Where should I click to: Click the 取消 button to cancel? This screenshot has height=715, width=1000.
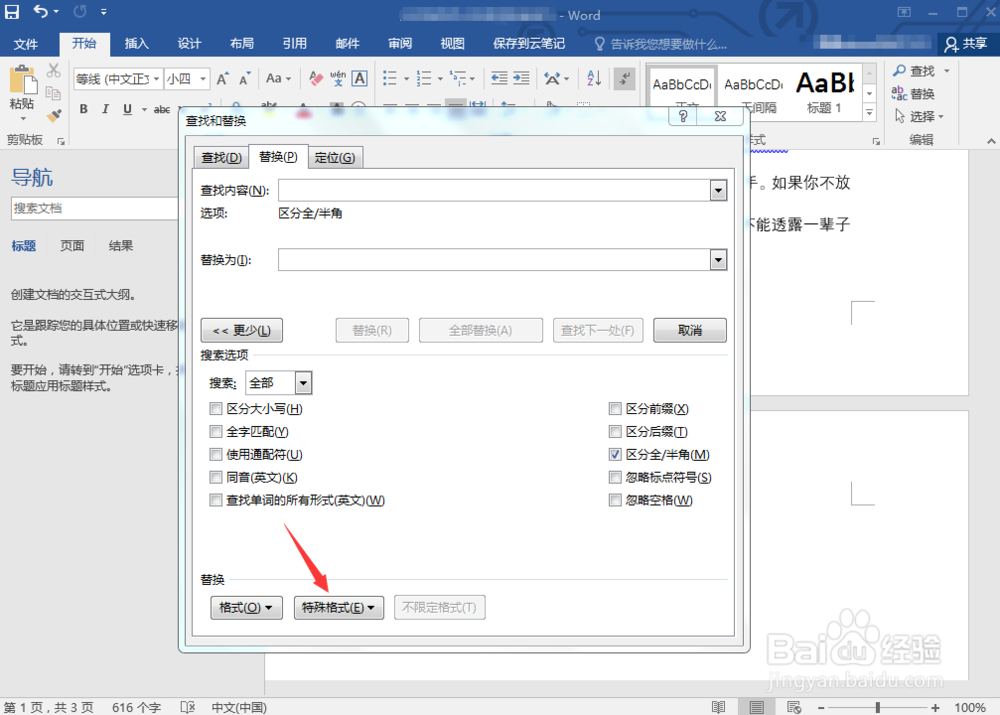[689, 330]
